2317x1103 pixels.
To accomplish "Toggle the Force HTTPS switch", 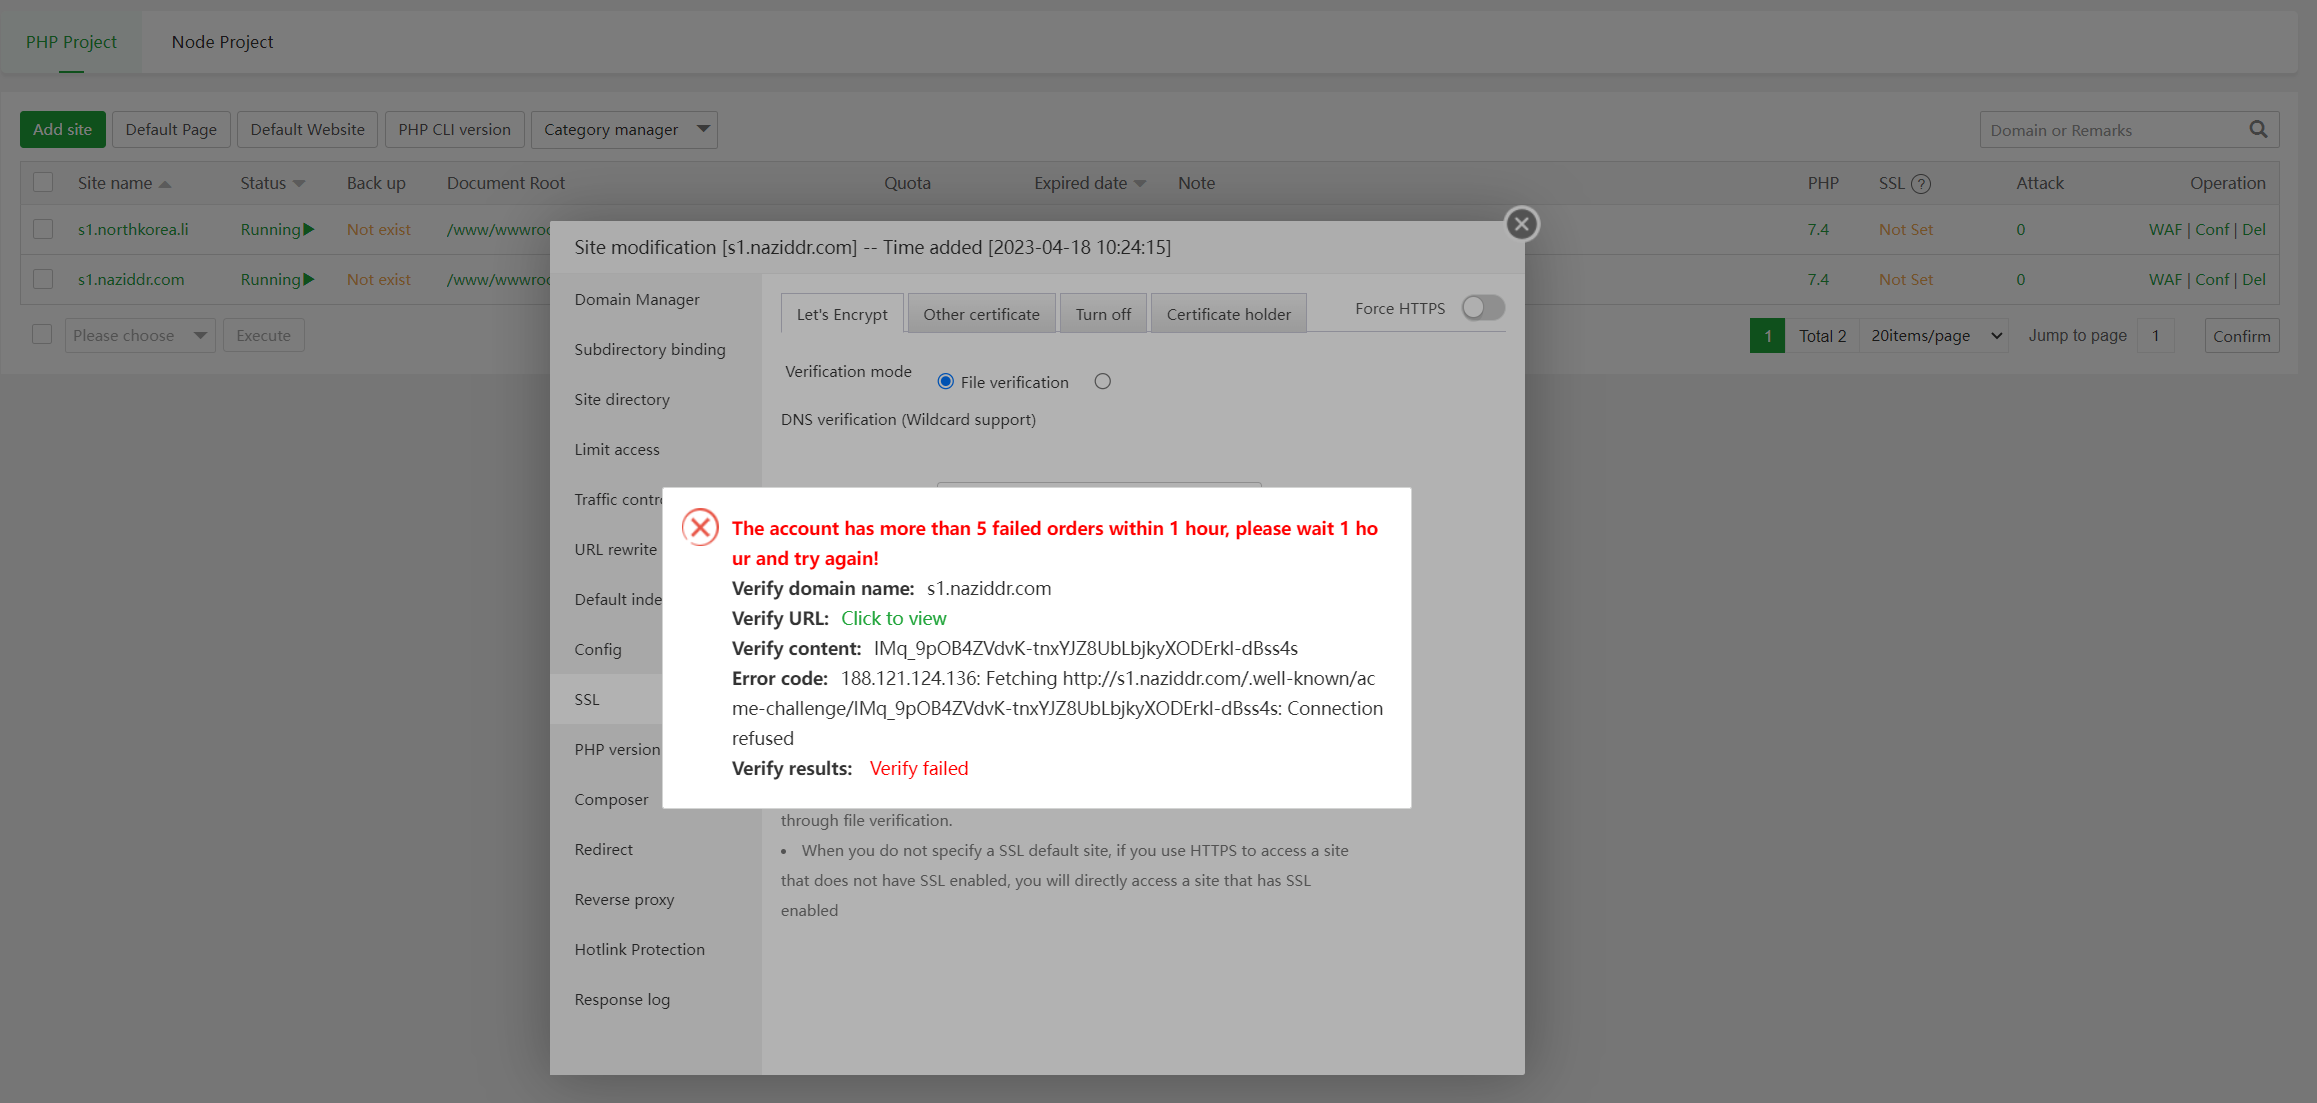I will pos(1482,308).
